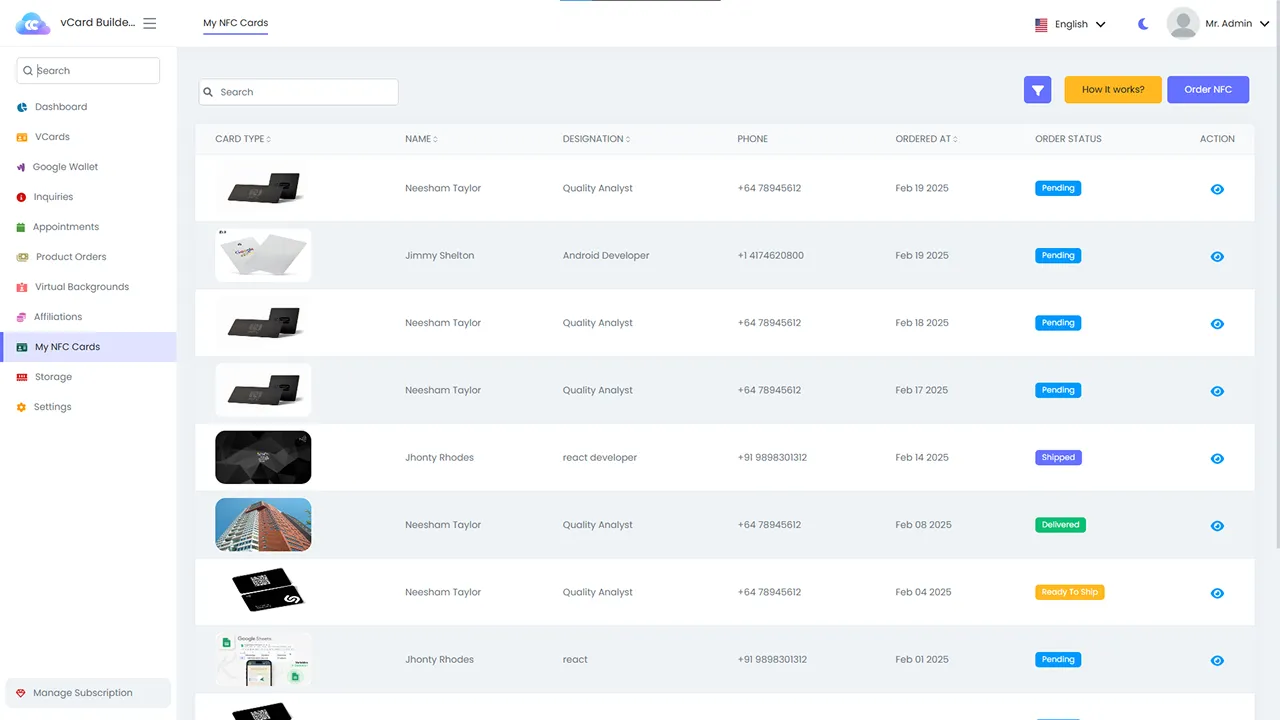This screenshot has height=720, width=1280.
Task: Click the US flag language icon
Action: click(1041, 25)
